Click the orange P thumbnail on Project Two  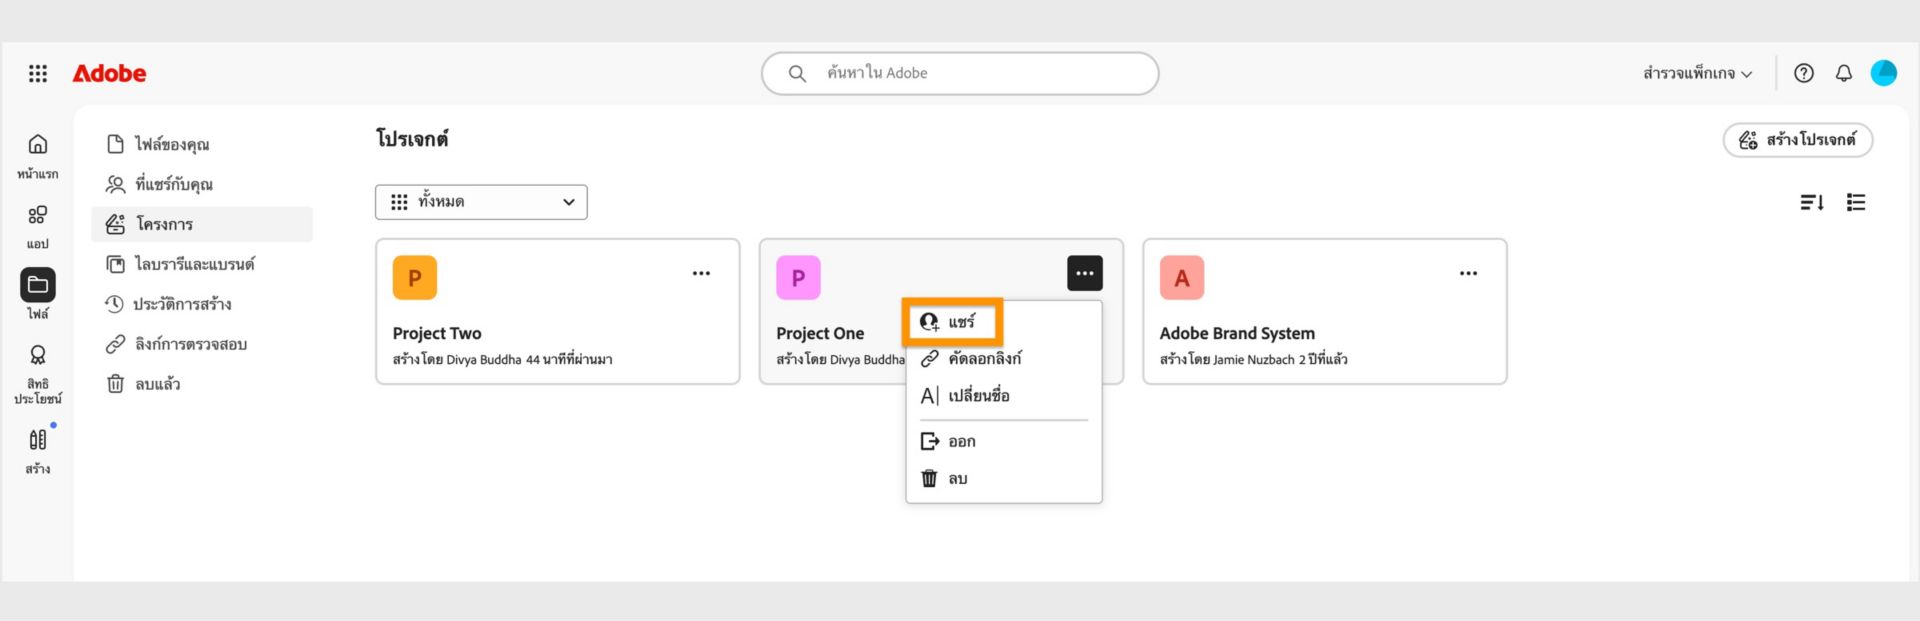tap(414, 277)
